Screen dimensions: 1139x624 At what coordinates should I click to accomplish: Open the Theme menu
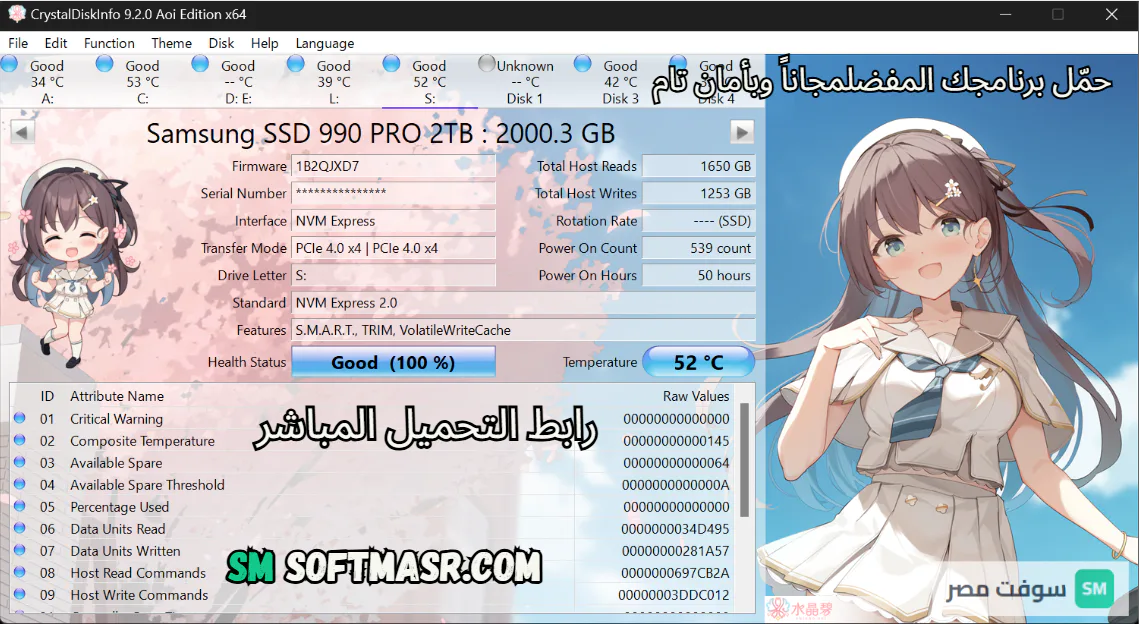(x=171, y=43)
